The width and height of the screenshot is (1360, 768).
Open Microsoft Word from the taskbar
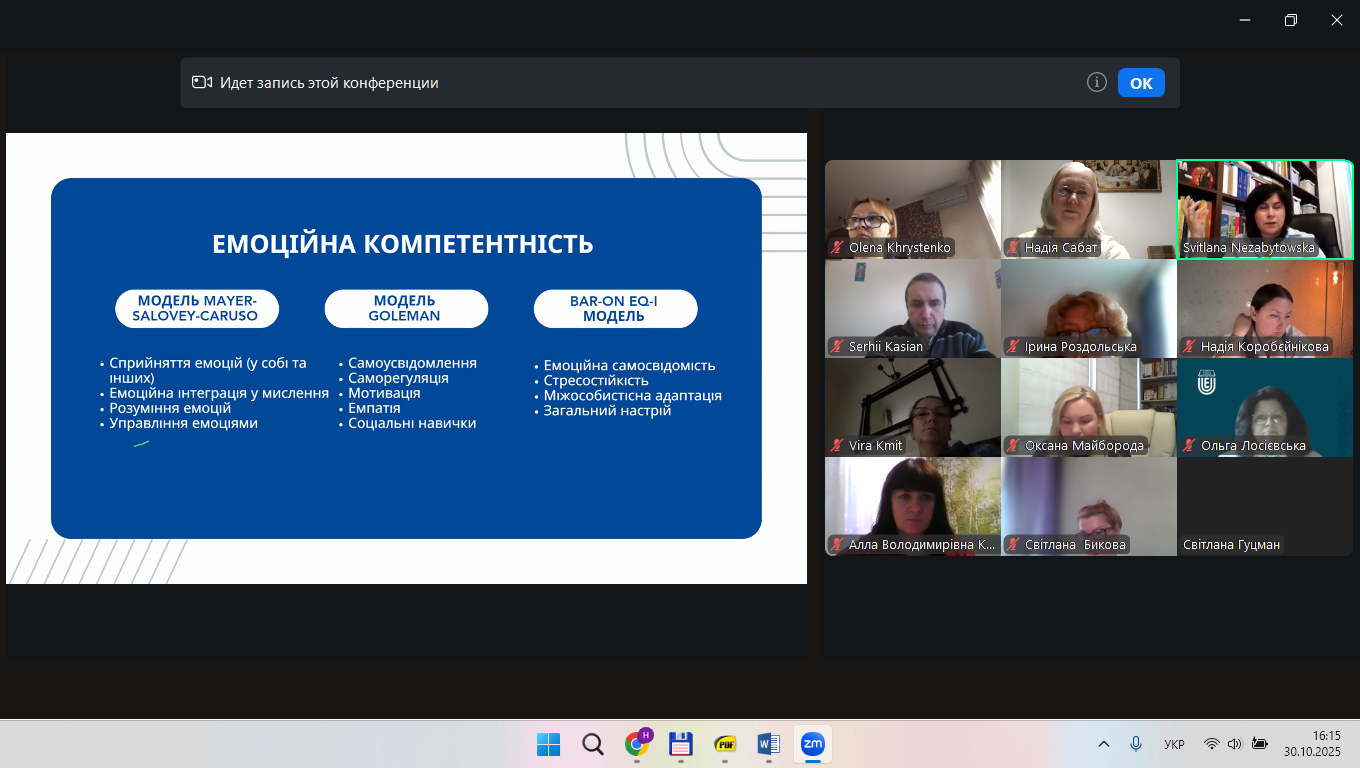tap(768, 744)
